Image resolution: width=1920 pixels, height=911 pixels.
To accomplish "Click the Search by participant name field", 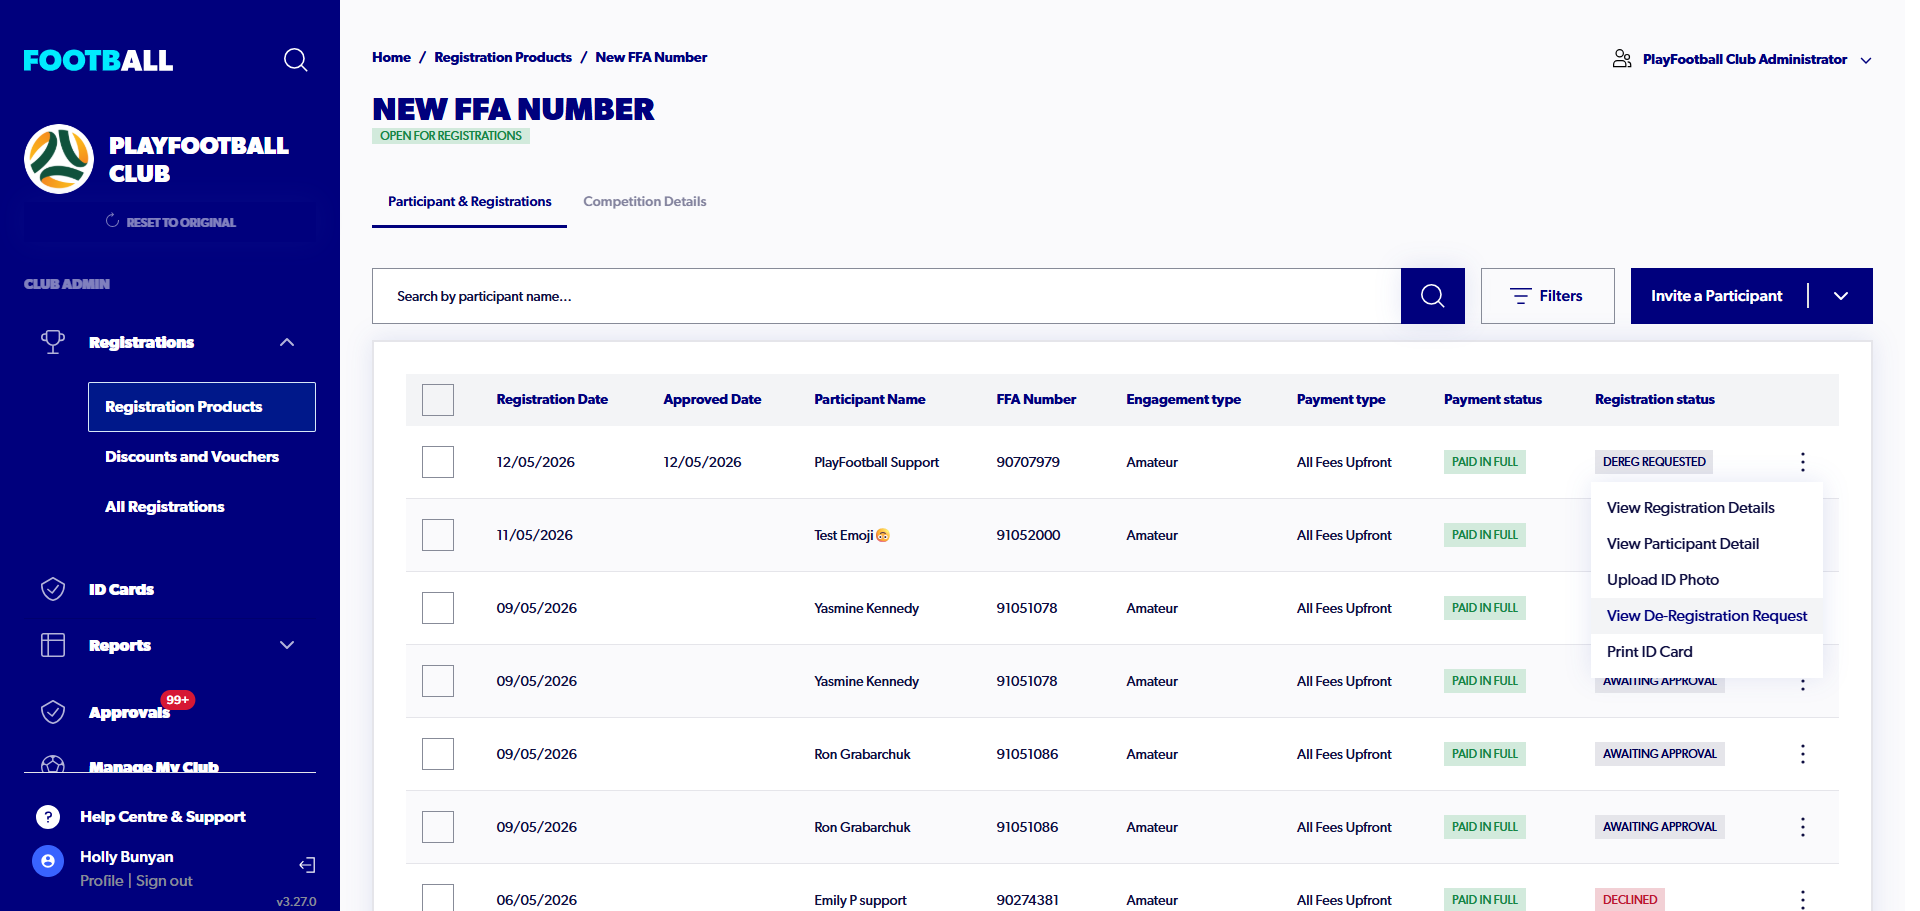I will tap(886, 296).
